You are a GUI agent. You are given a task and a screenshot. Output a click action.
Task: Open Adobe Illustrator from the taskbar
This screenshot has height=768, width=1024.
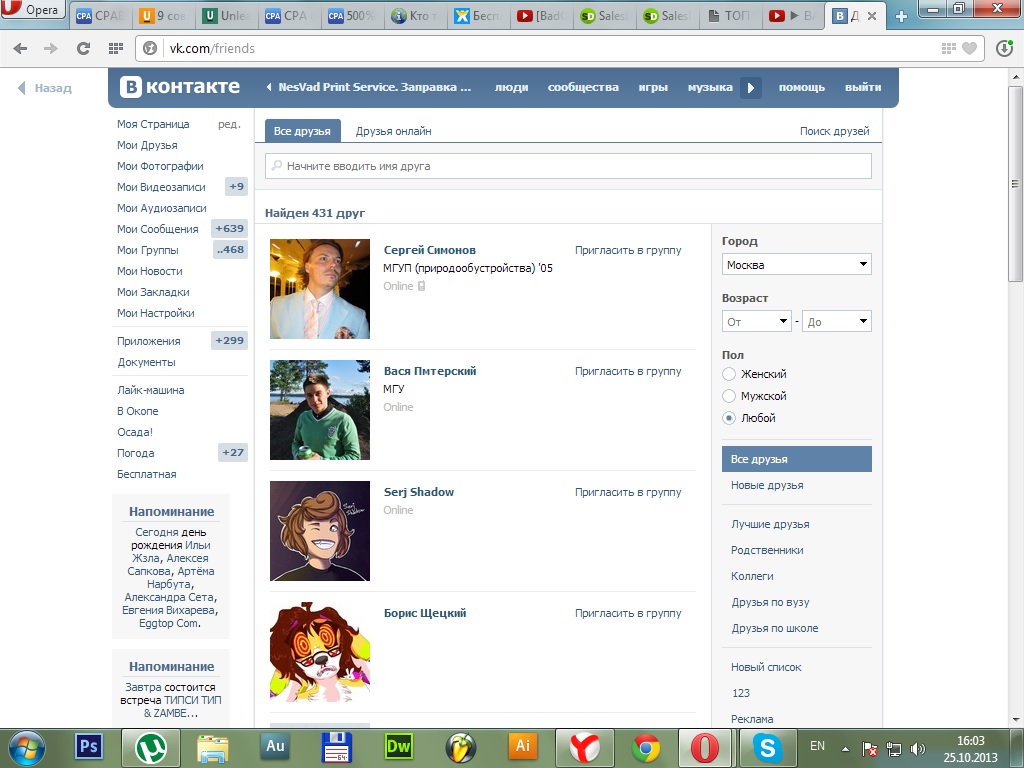pos(522,746)
